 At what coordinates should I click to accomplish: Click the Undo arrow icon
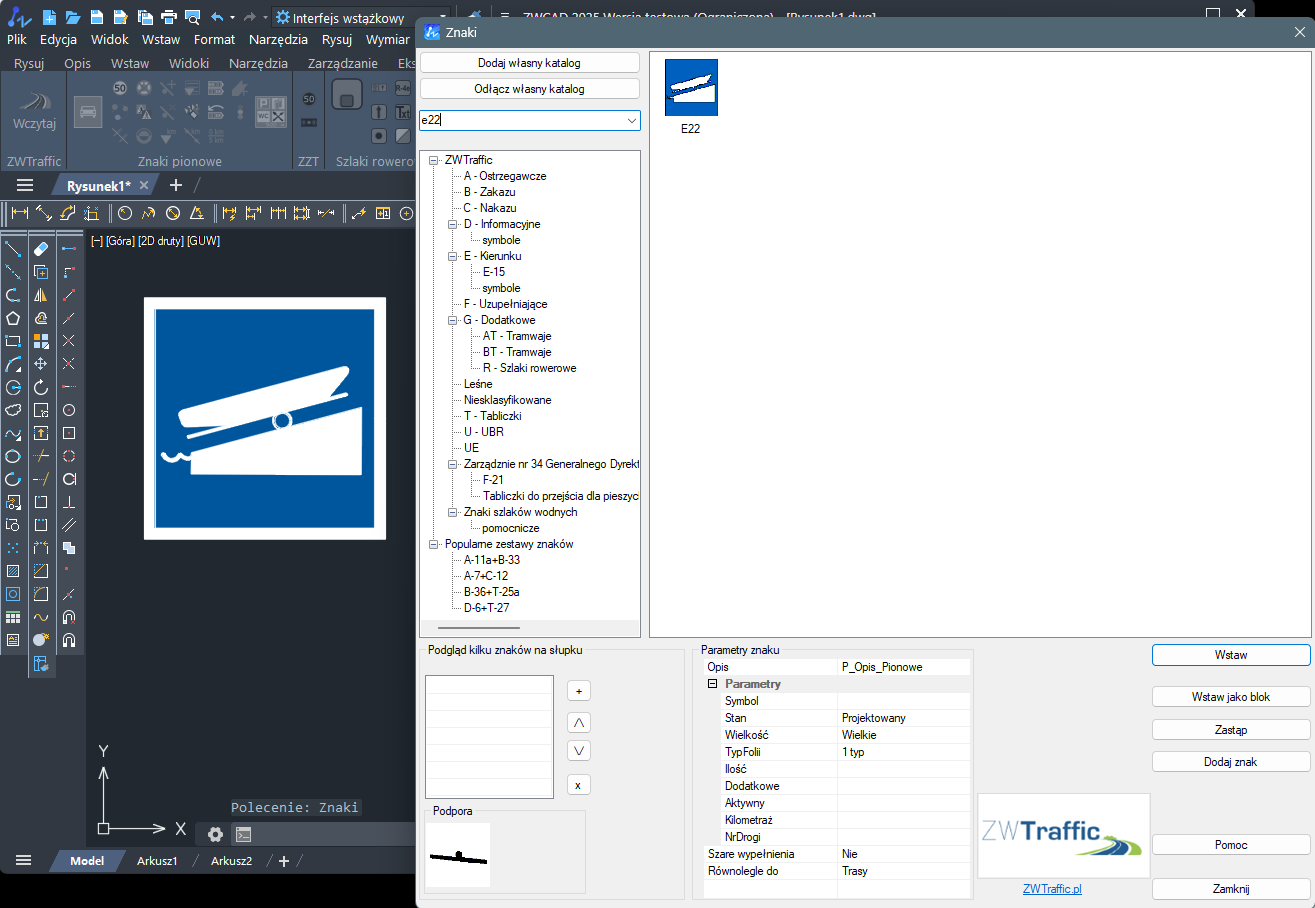click(x=217, y=17)
